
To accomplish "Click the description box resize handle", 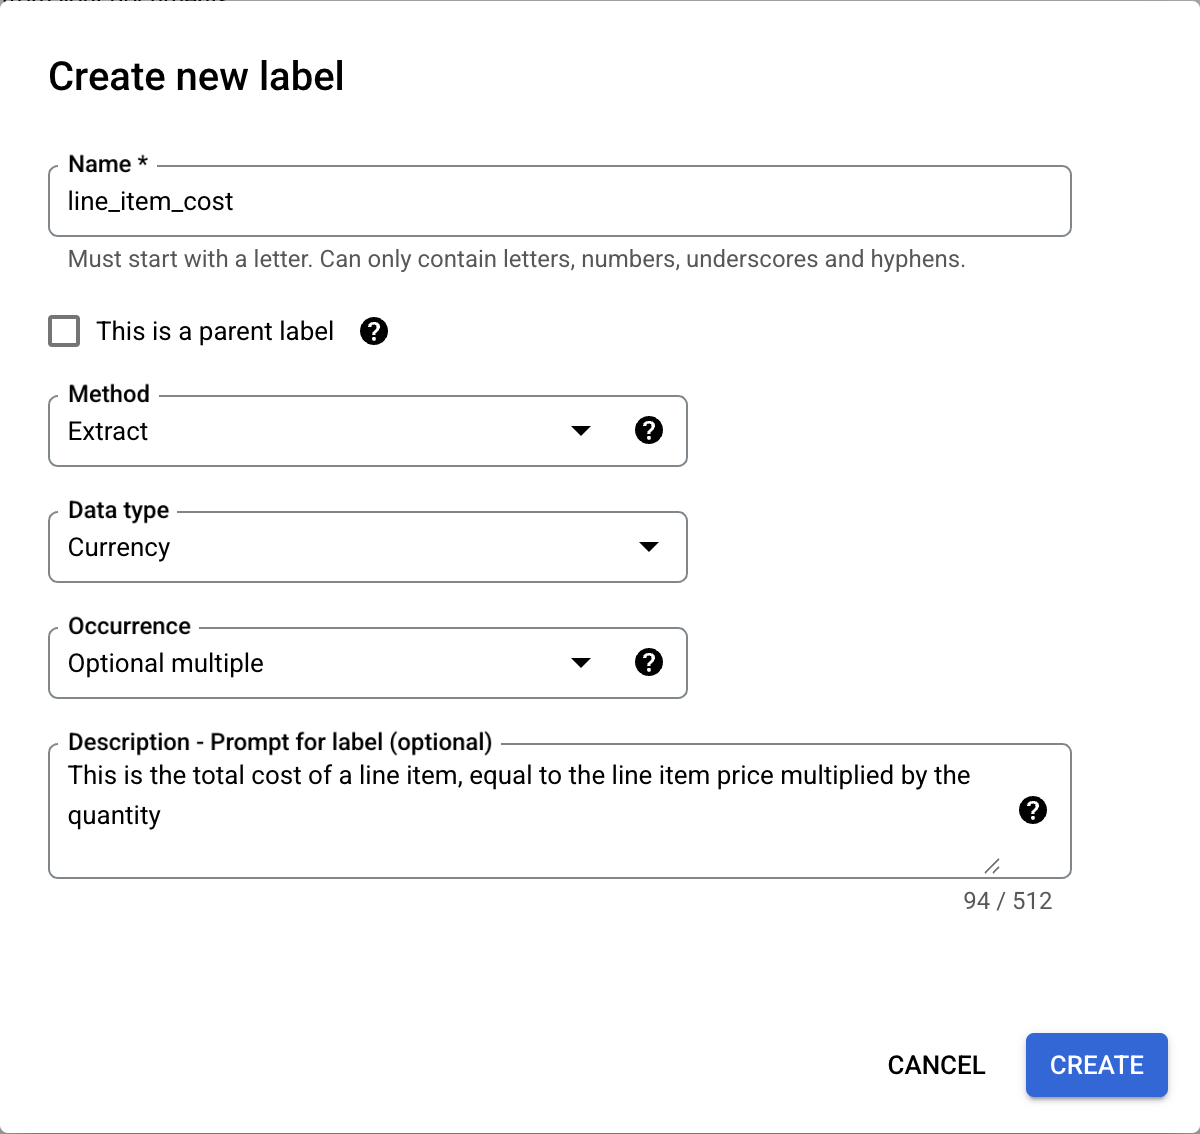I will tap(992, 866).
